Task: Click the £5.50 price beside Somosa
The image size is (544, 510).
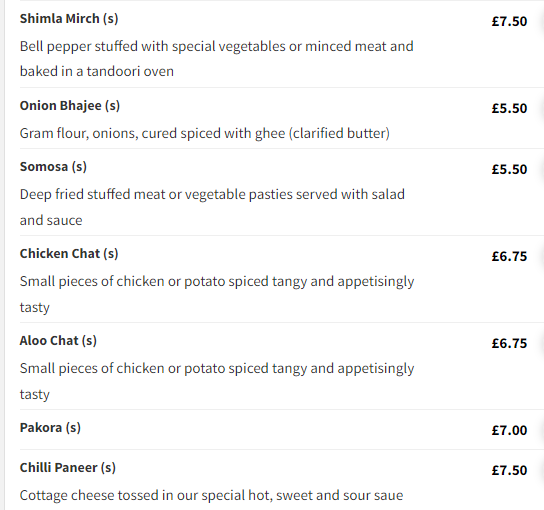Action: tap(509, 170)
